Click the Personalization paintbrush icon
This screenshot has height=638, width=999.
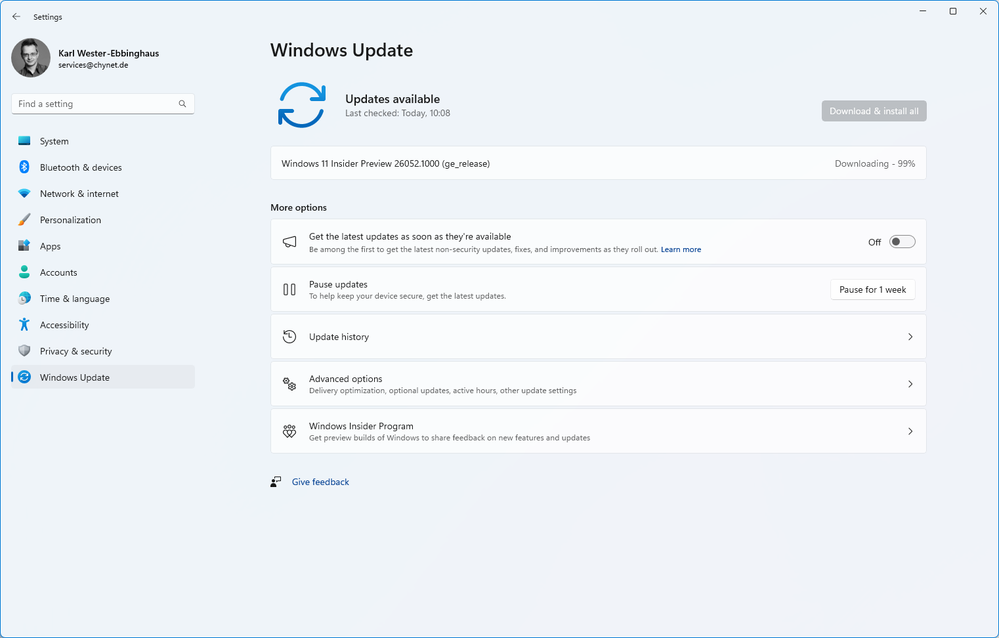(x=24, y=219)
